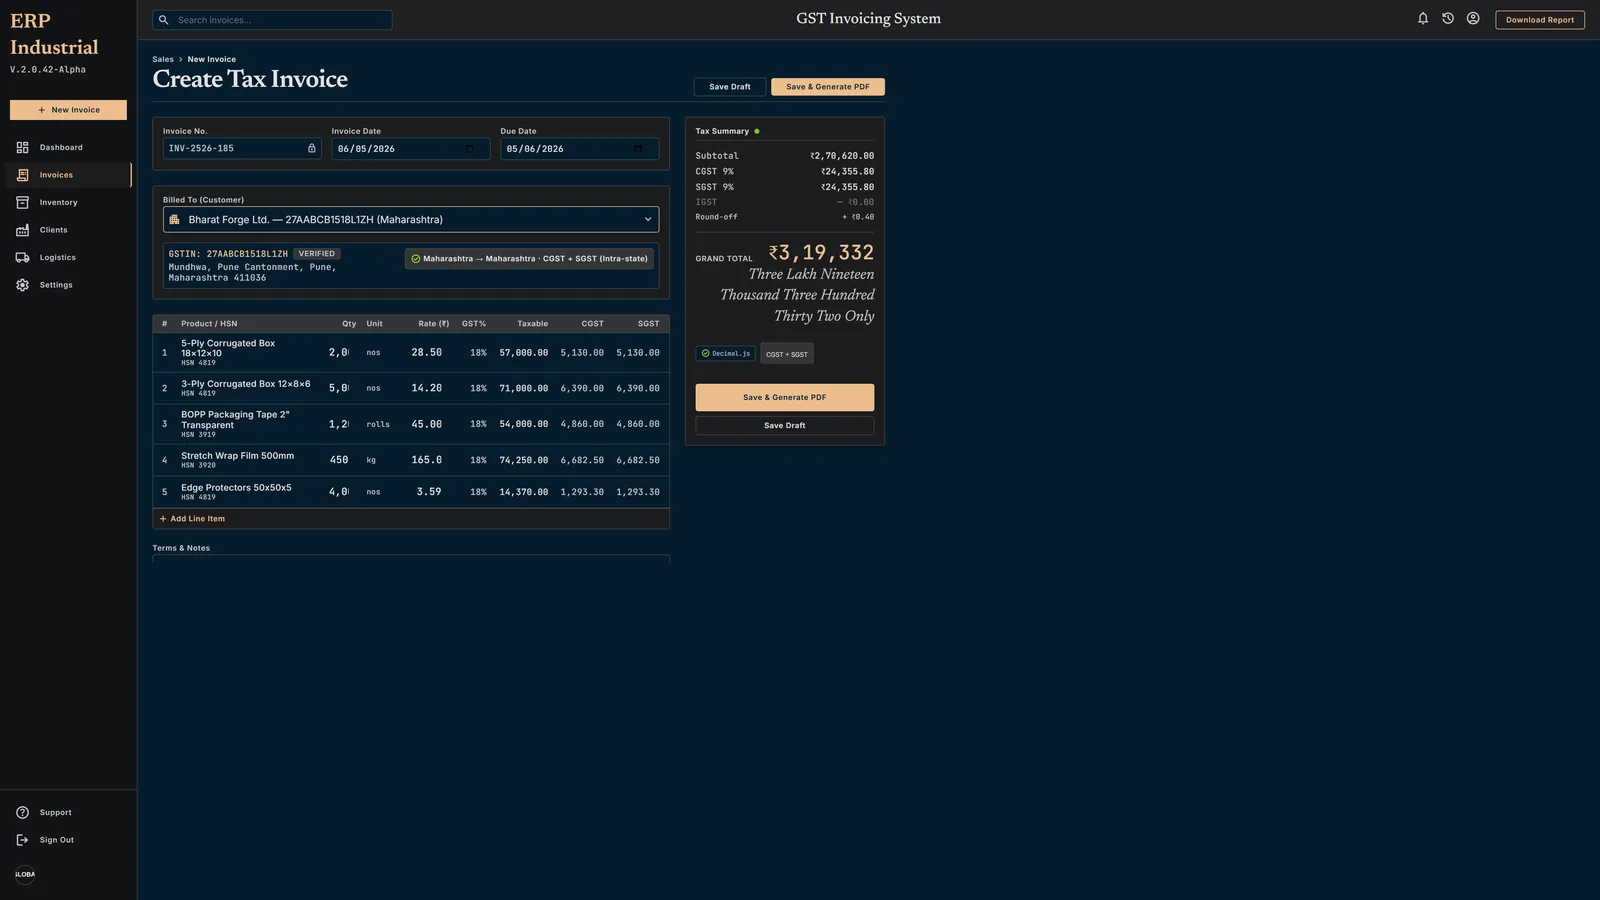Change GST% for 3-Ply Corrugated Box

point(478,388)
